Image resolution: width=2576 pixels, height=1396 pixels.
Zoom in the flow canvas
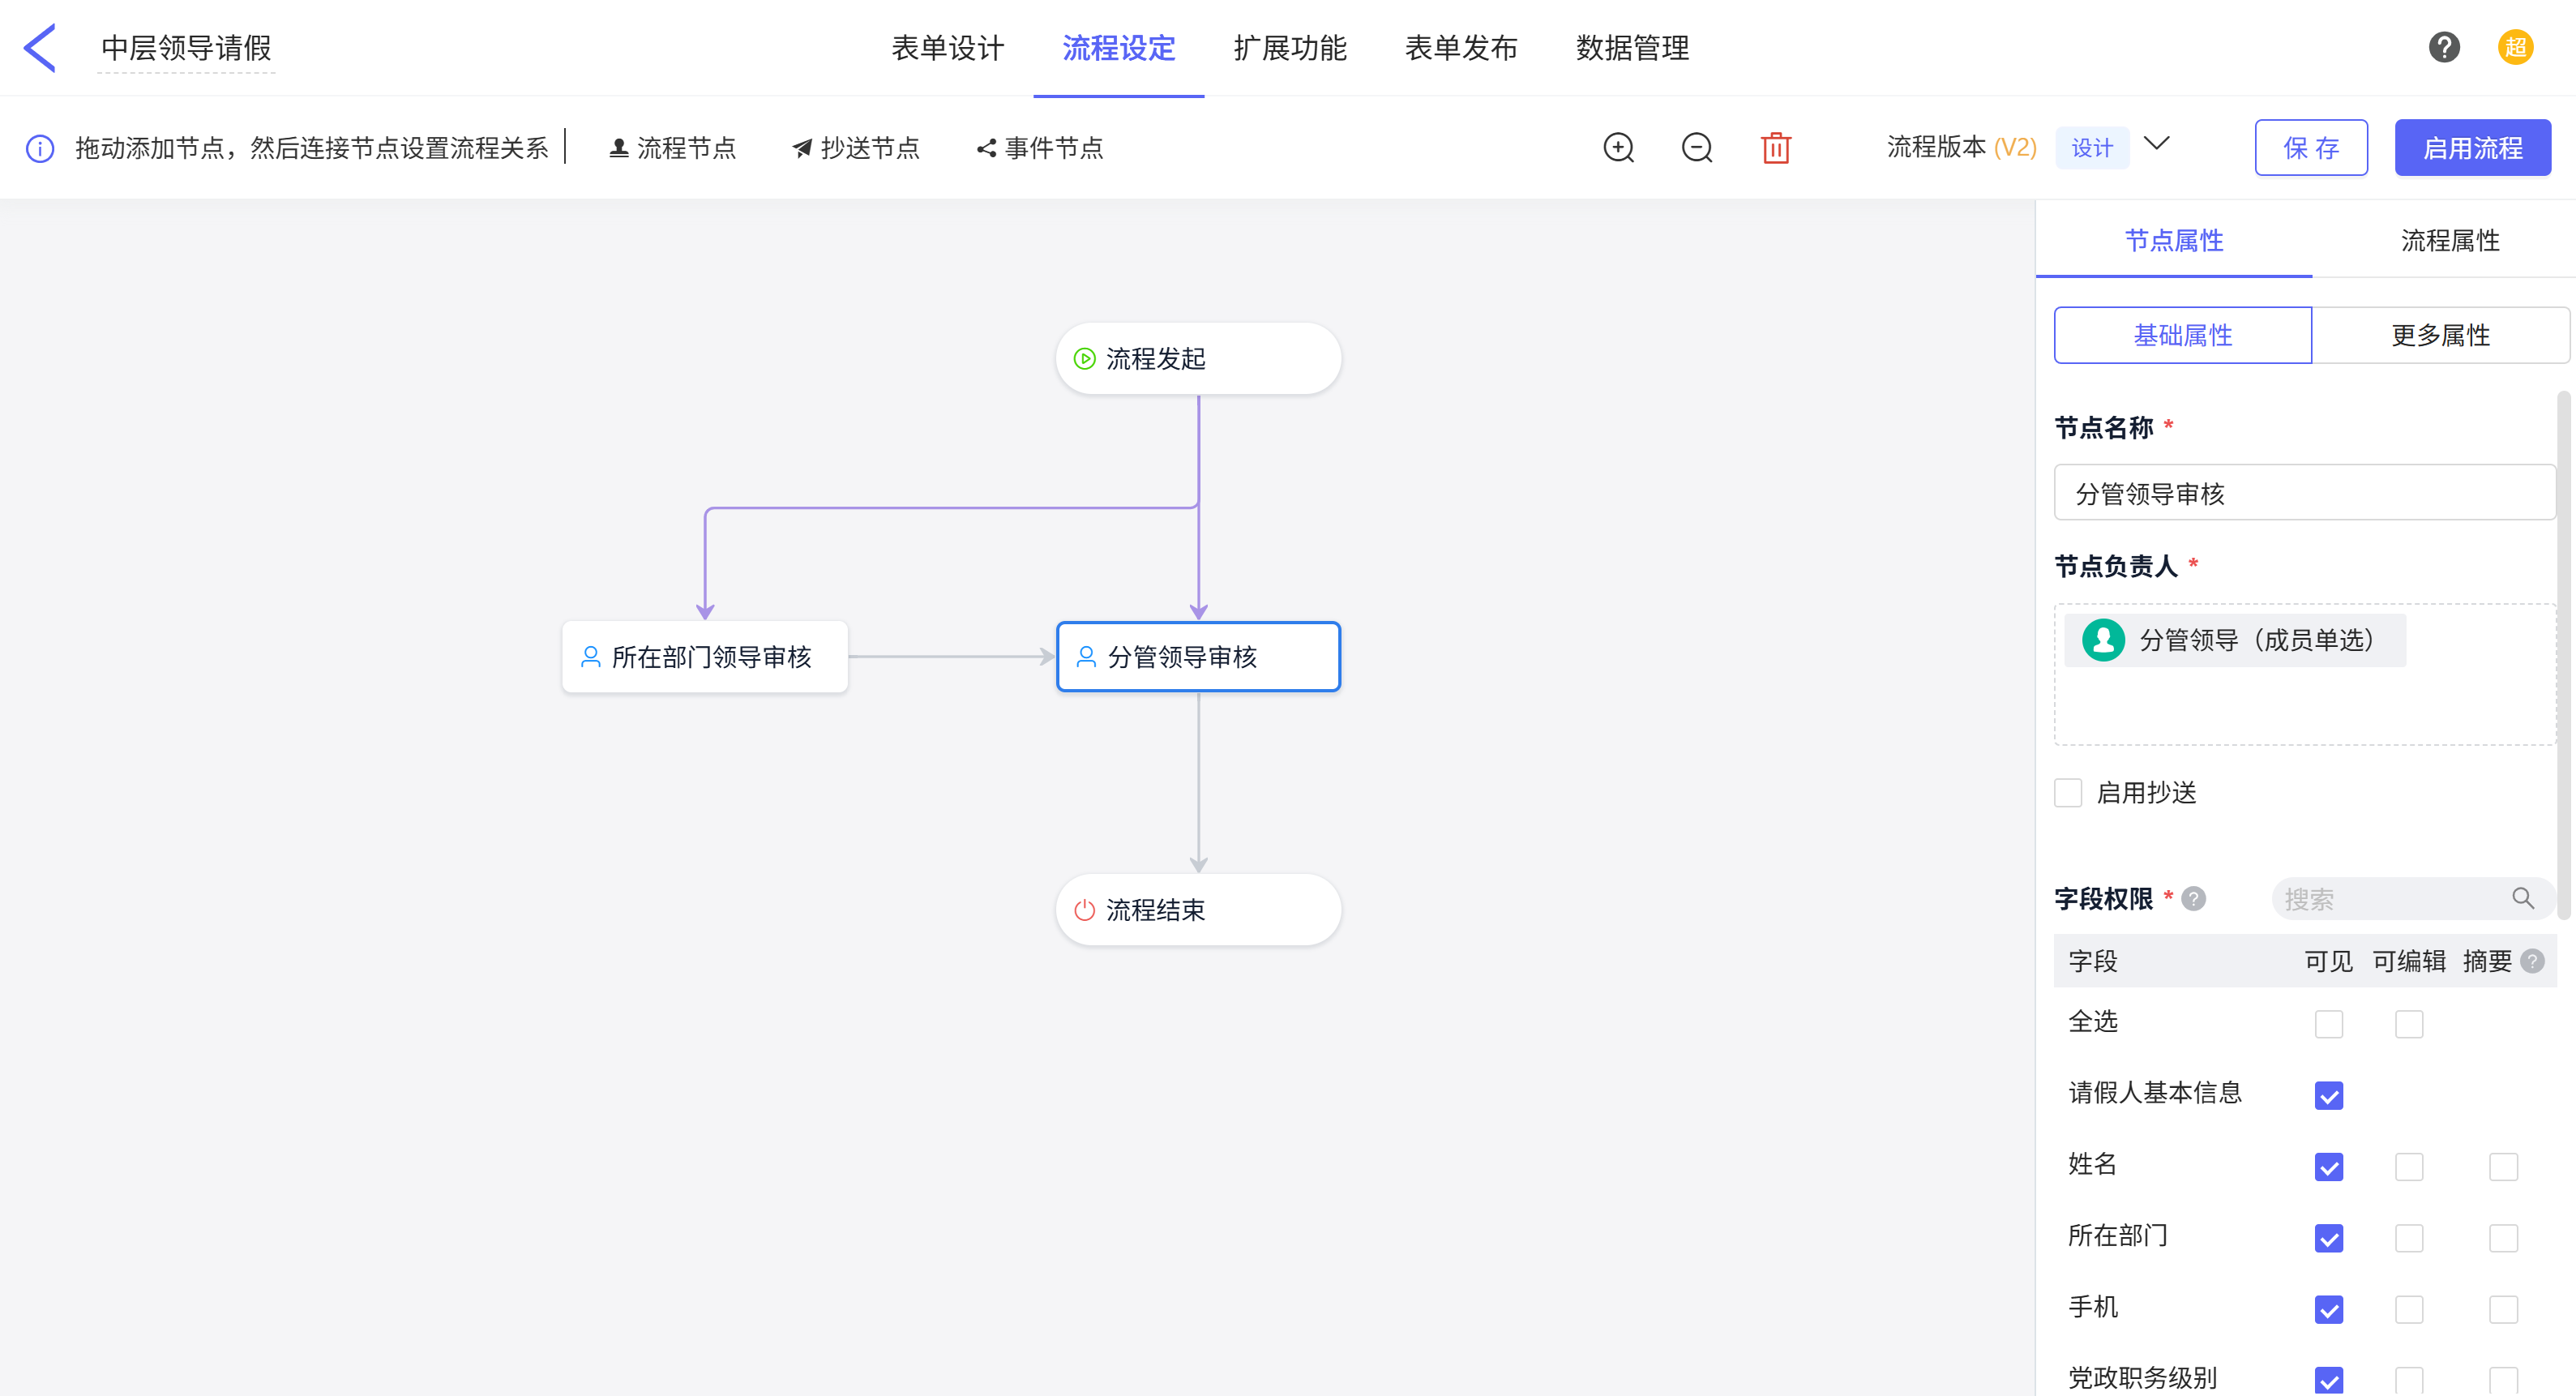click(1618, 148)
